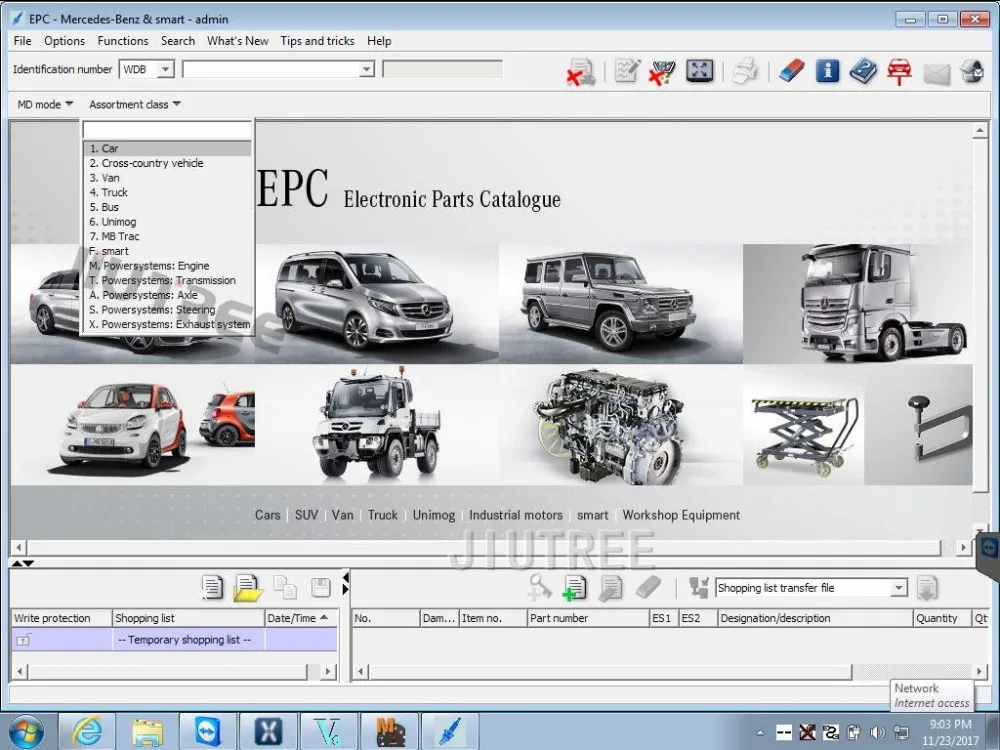
Task: Click add-to-list icon with green plus
Action: pyautogui.click(x=575, y=588)
